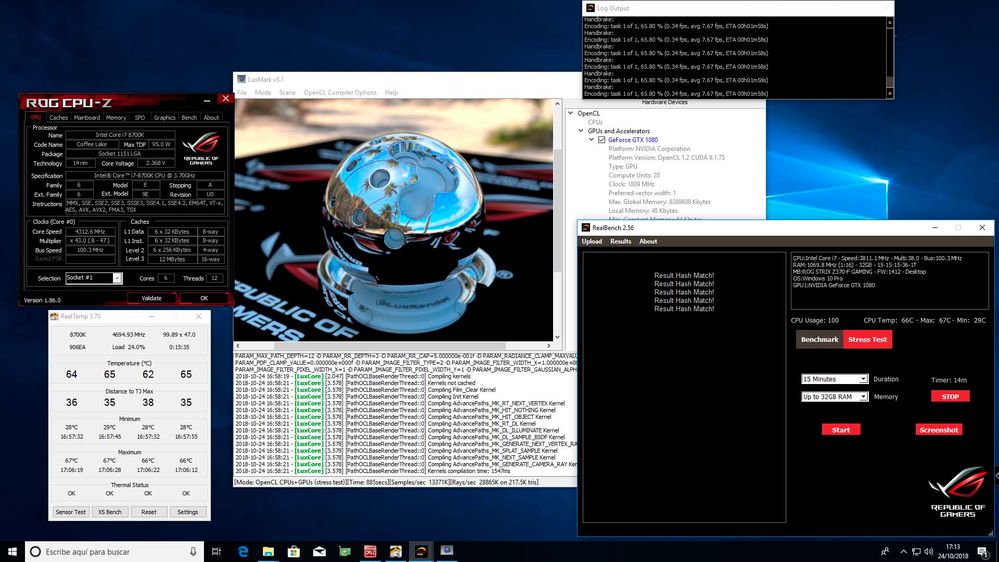Click the Start button in RealBench
The width and height of the screenshot is (999, 562).
(840, 429)
